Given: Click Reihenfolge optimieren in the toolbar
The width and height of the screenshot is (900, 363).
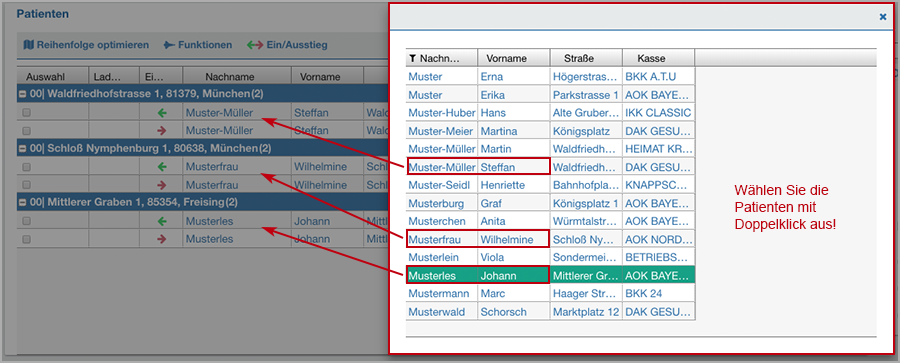Looking at the screenshot, I should click(x=86, y=45).
